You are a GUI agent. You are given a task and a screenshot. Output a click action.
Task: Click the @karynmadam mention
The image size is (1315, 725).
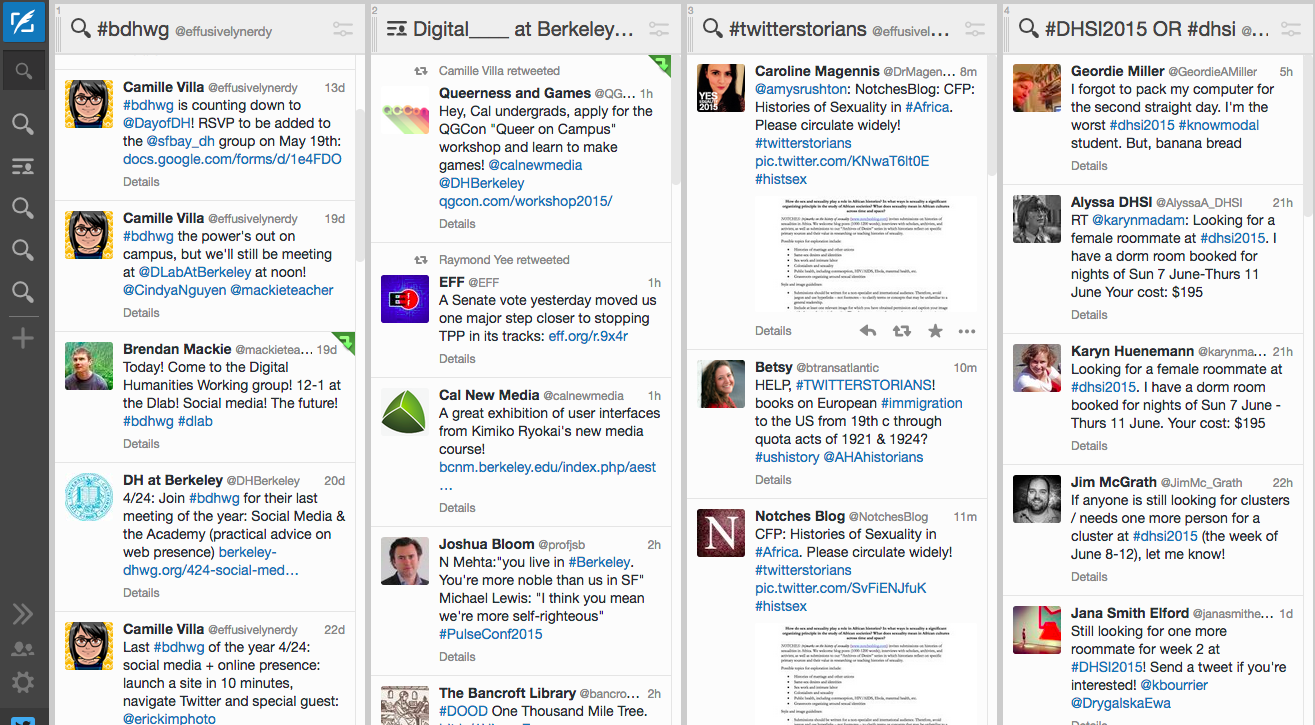1138,220
